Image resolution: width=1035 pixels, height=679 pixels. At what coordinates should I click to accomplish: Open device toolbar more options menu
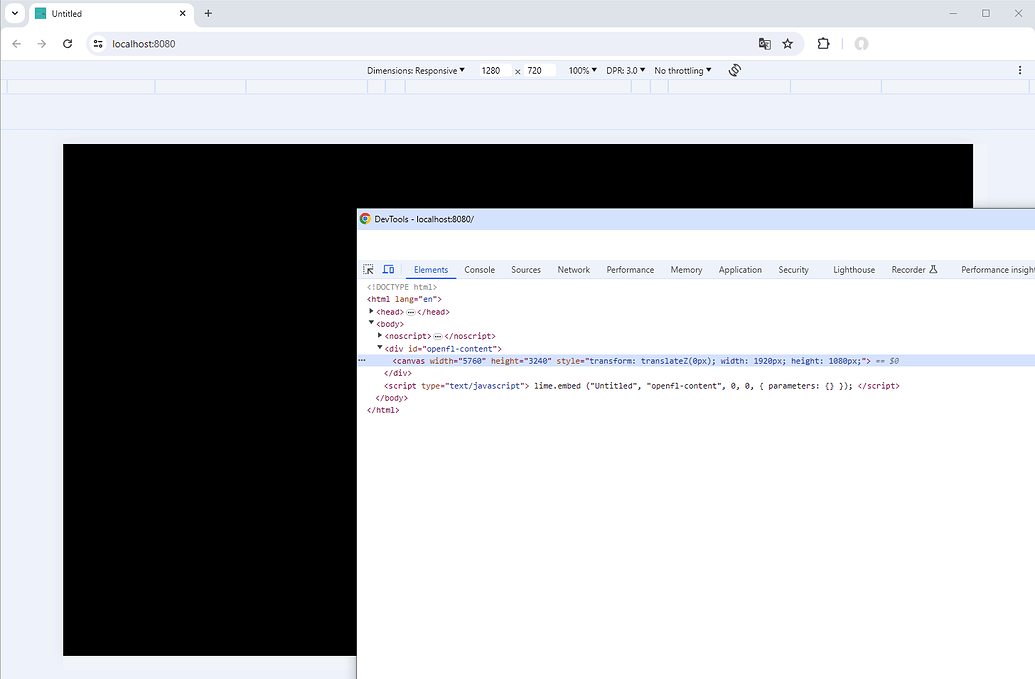click(x=1020, y=70)
